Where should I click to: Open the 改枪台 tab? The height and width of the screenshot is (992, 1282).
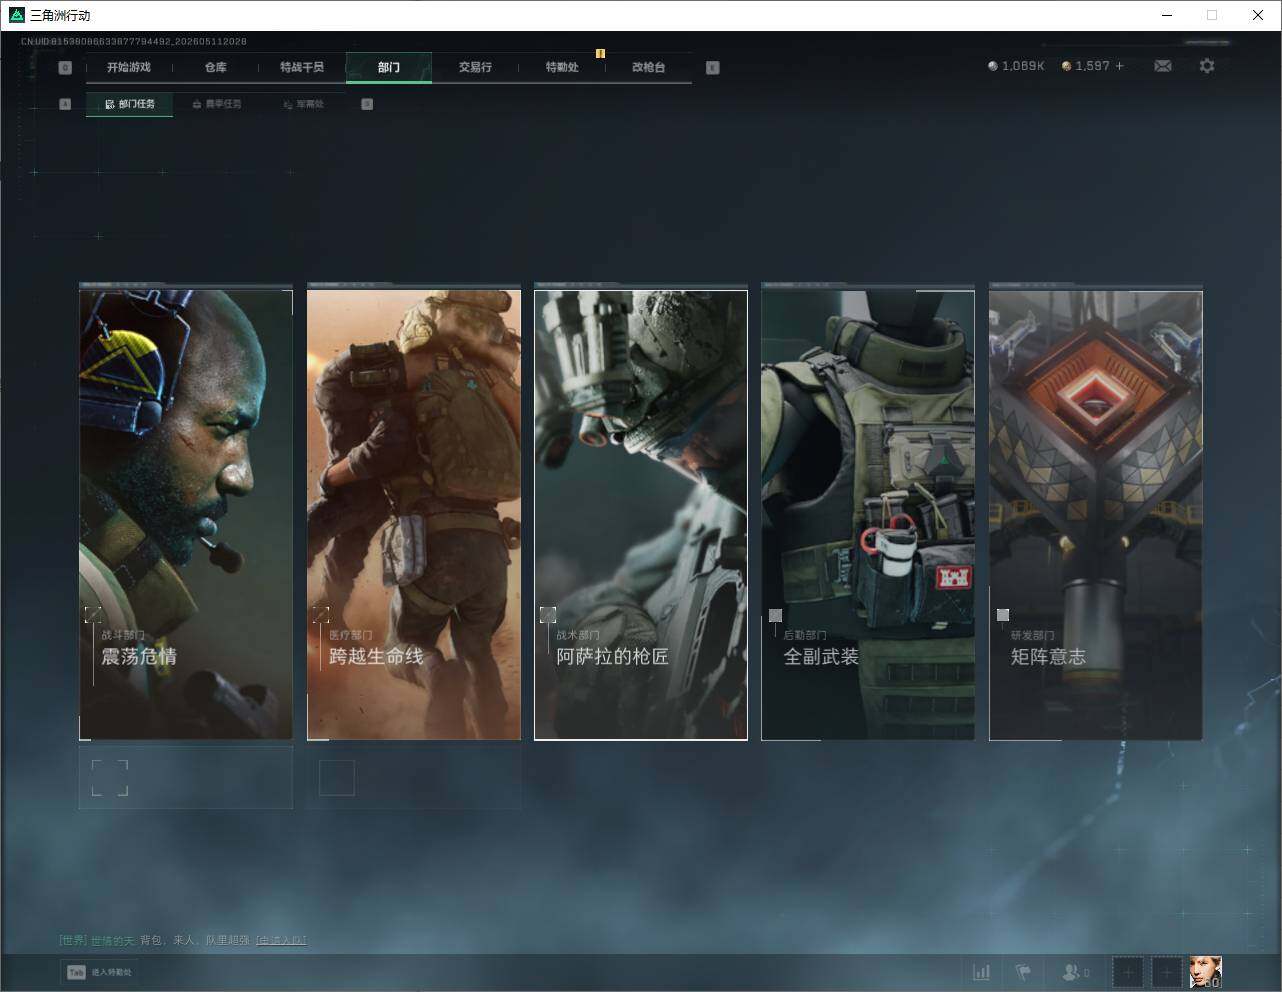(x=648, y=67)
